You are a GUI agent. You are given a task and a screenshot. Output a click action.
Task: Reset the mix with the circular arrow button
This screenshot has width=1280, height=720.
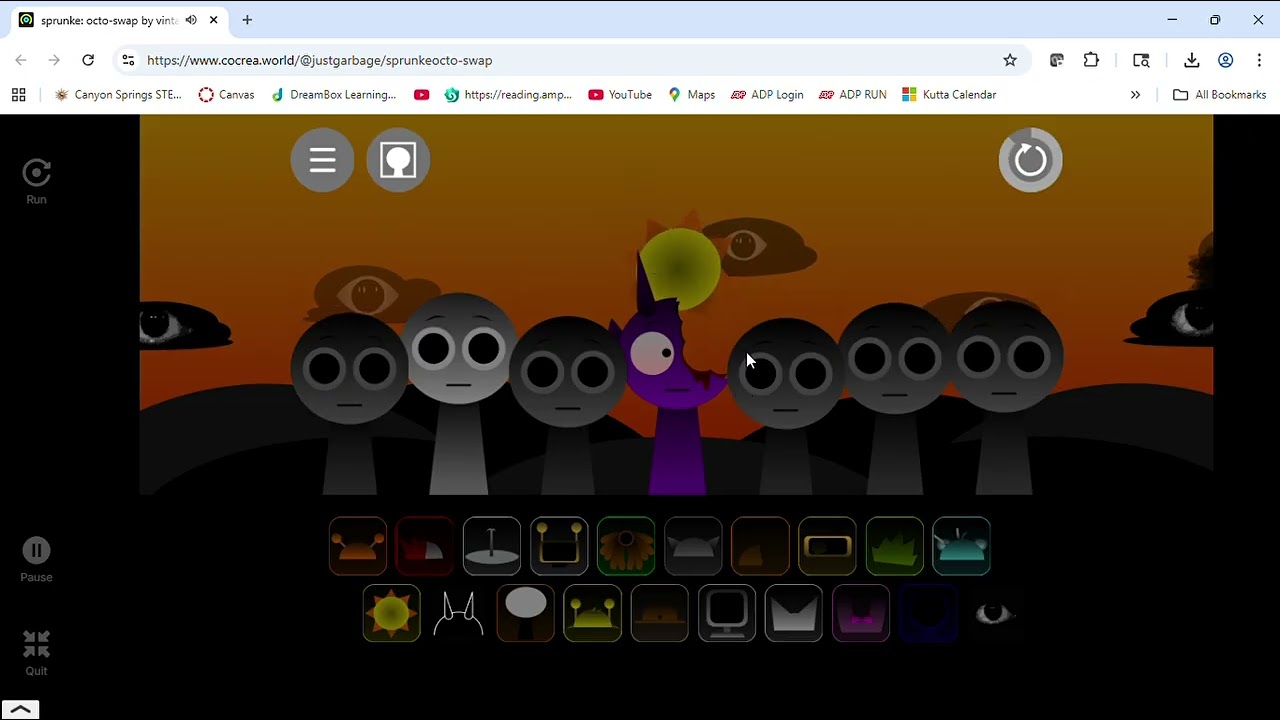[1030, 160]
